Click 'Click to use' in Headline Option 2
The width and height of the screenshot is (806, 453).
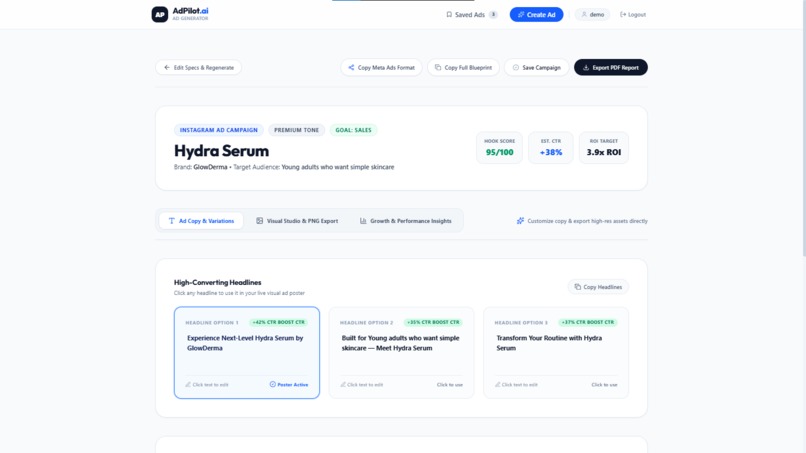click(450, 385)
